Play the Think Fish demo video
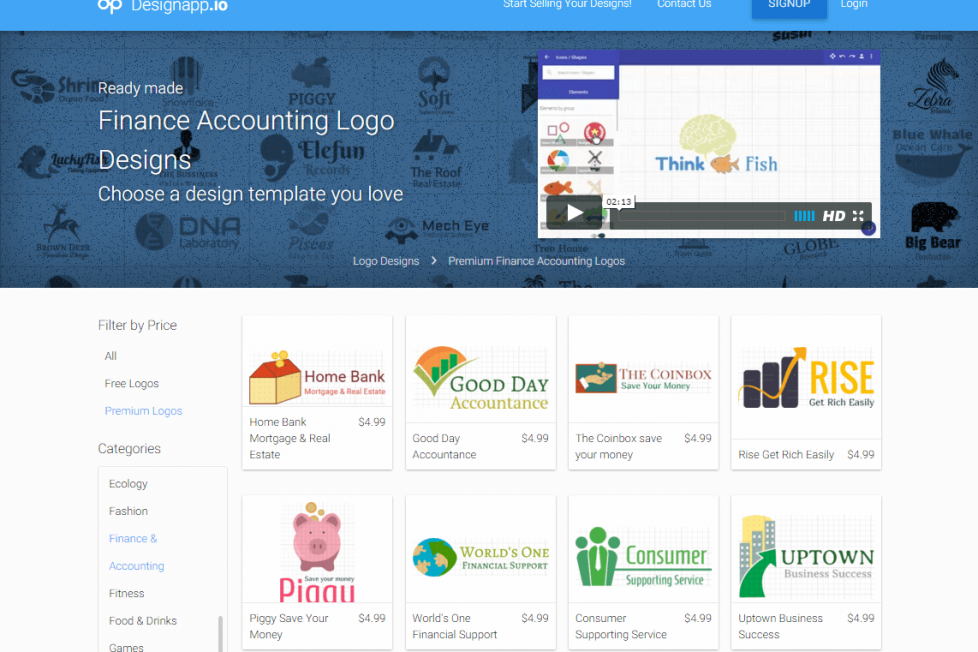 [574, 213]
